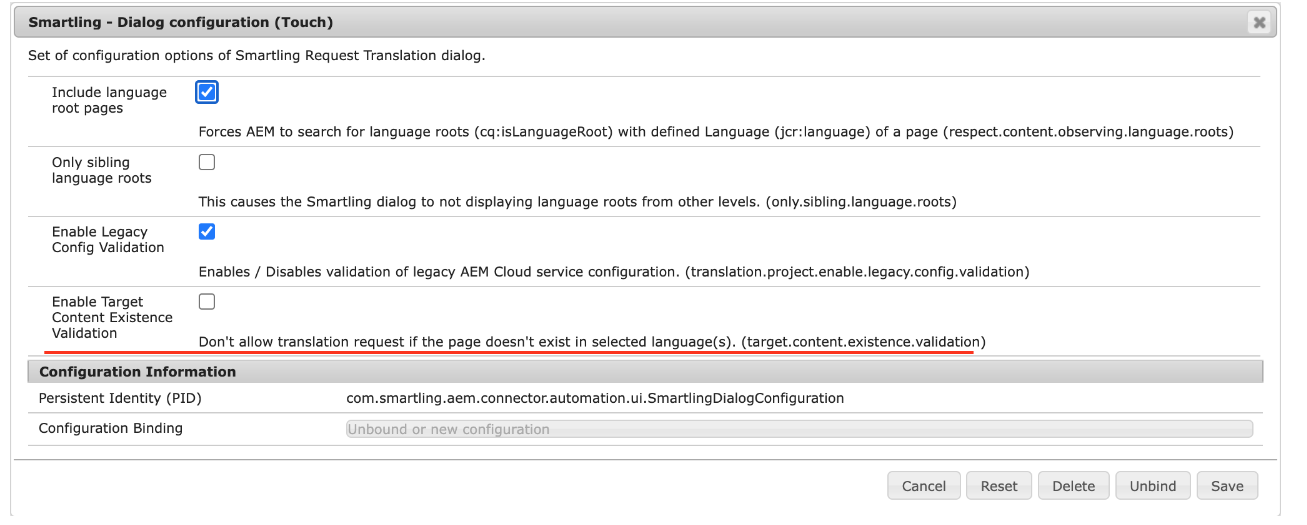This screenshot has width=1307, height=525.
Task: Click the Persistent Identity PID value text
Action: 595,398
